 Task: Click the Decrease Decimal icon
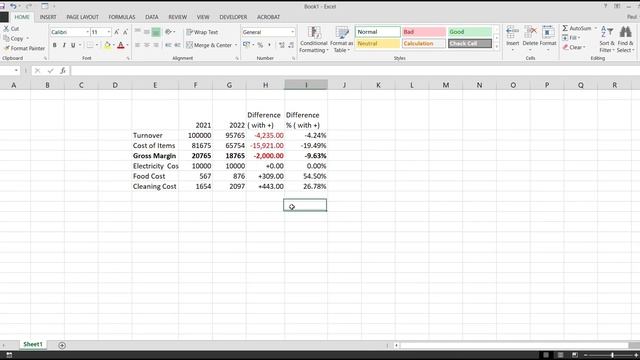tap(291, 45)
